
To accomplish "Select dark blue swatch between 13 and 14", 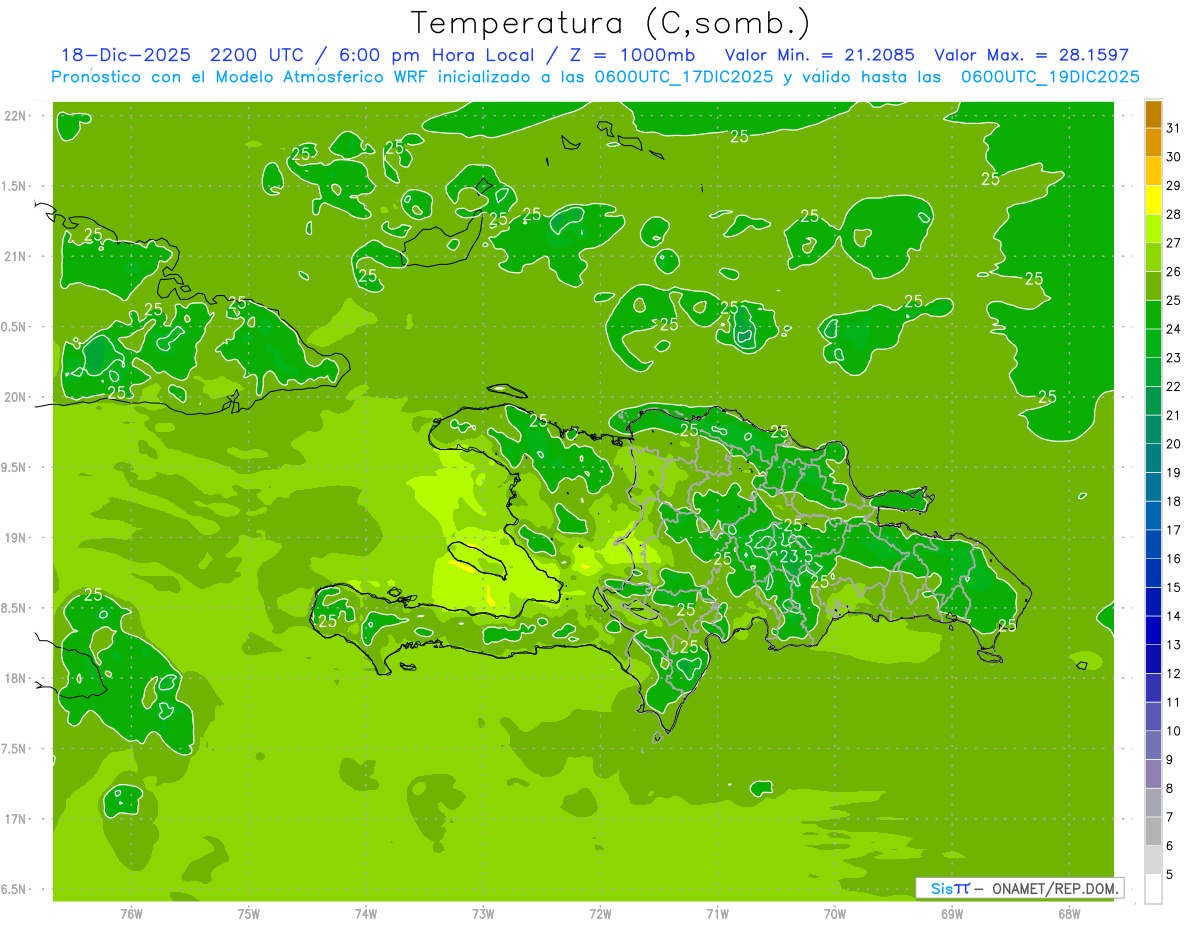I will coord(1153,631).
